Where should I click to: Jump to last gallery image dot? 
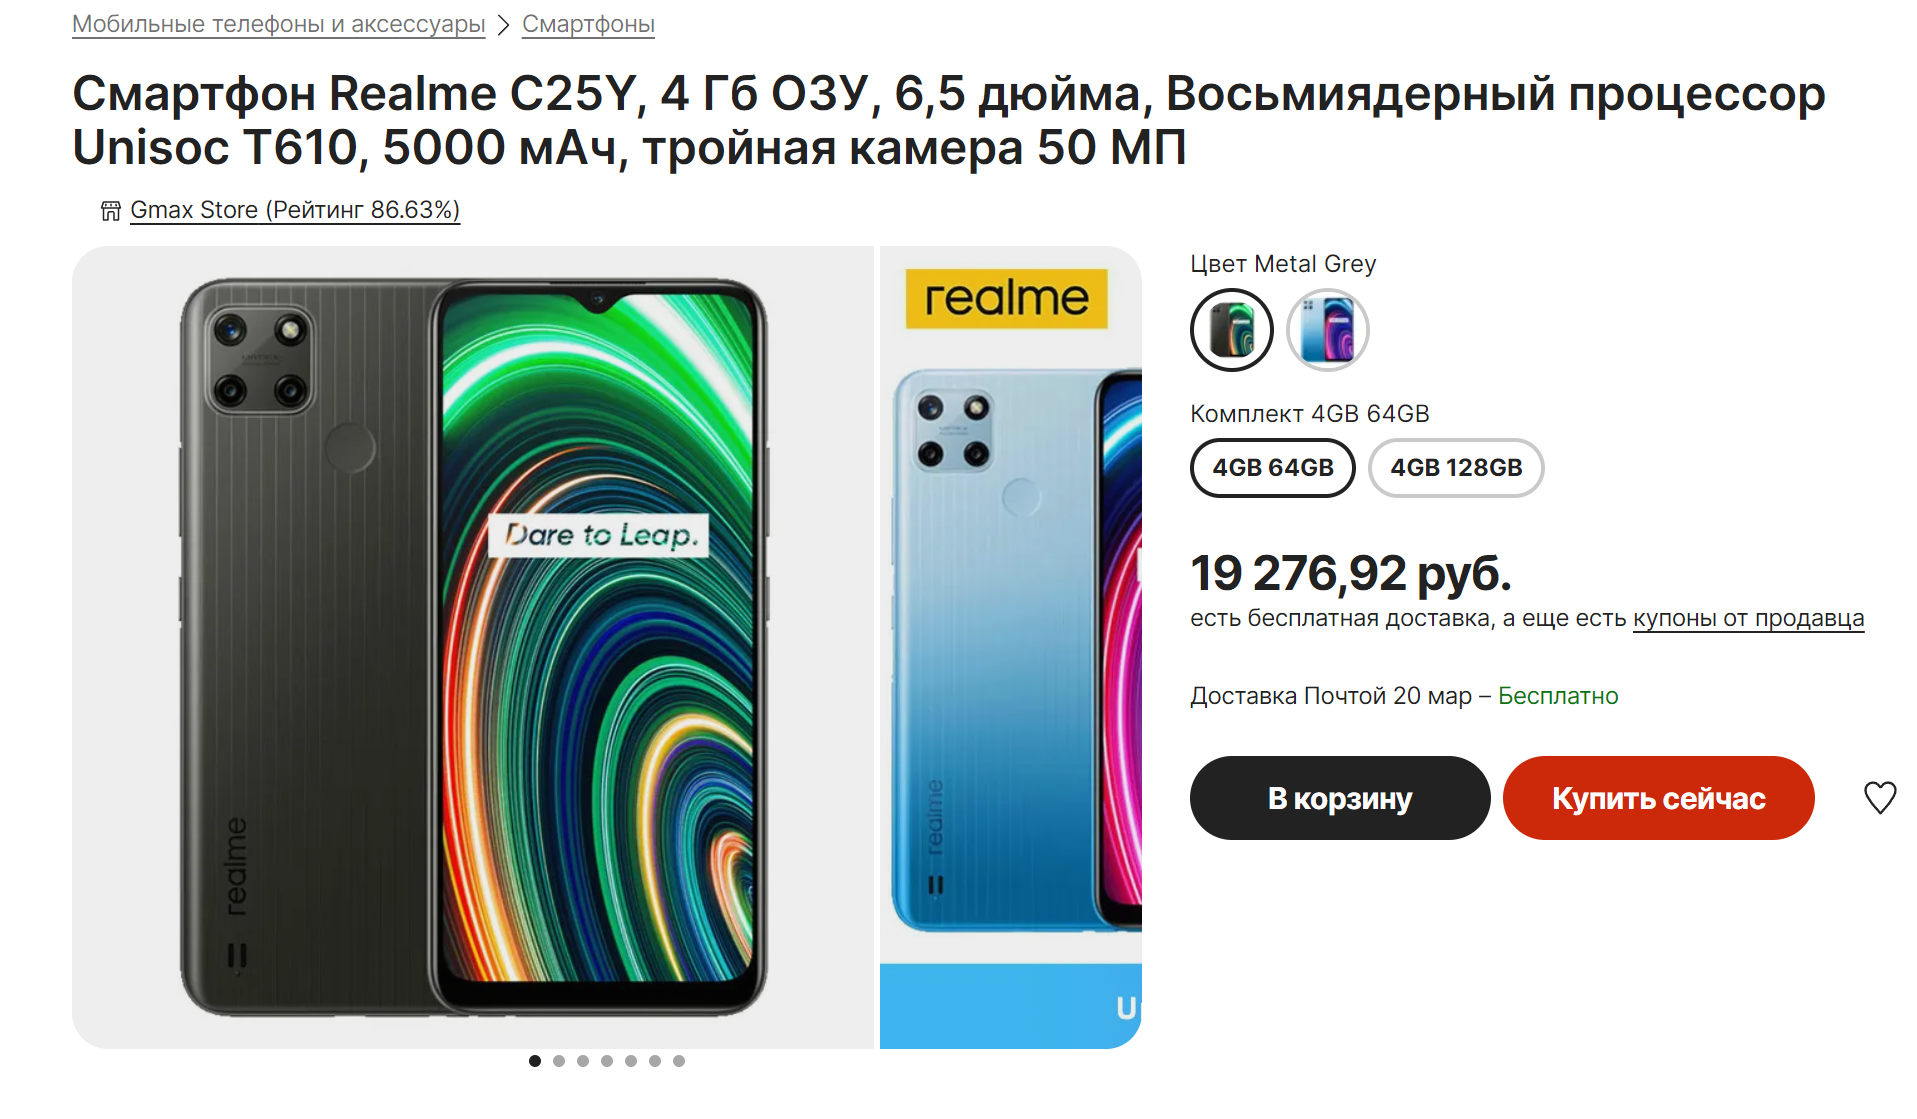click(x=679, y=1061)
